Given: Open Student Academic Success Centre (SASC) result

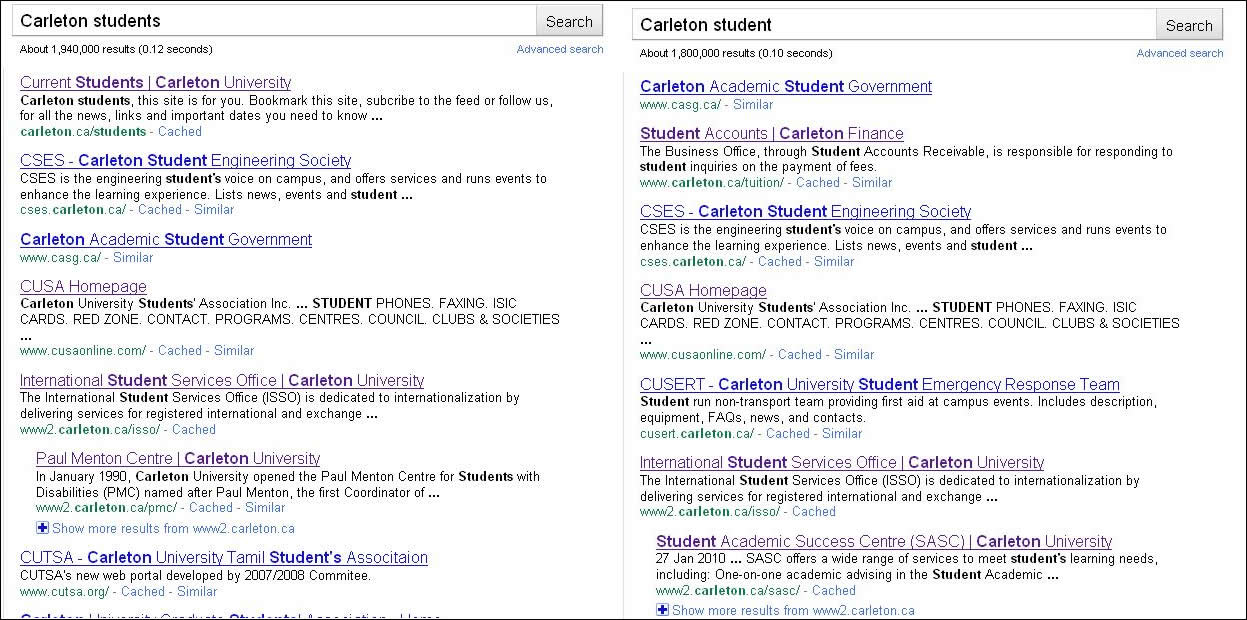Looking at the screenshot, I should [x=883, y=541].
